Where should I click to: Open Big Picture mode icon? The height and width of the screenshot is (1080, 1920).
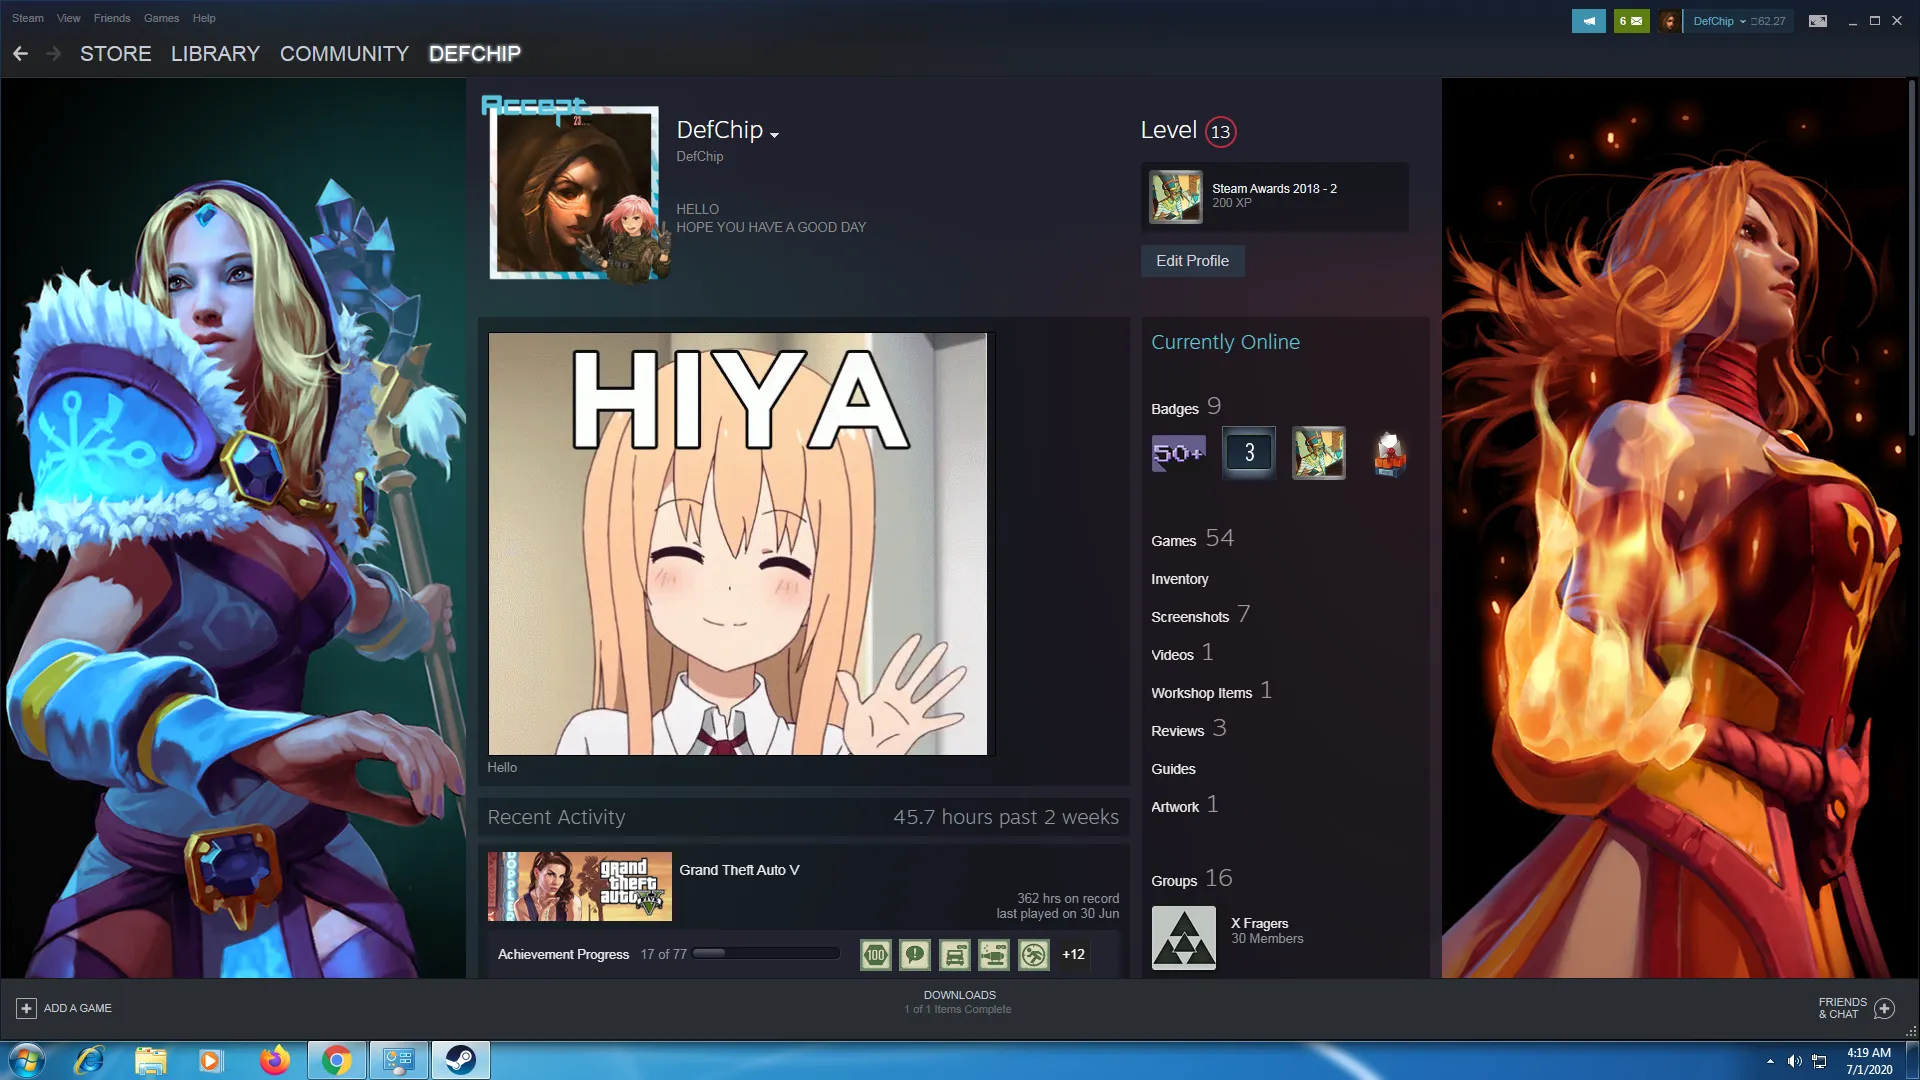coord(1818,21)
